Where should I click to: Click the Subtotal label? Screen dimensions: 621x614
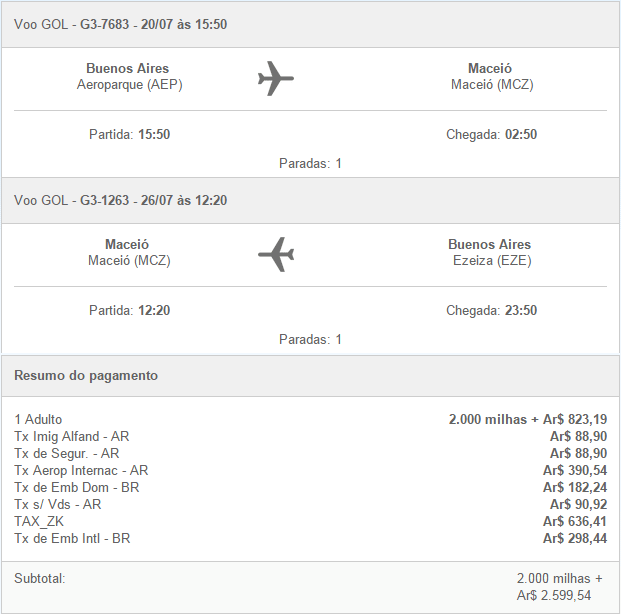40,578
